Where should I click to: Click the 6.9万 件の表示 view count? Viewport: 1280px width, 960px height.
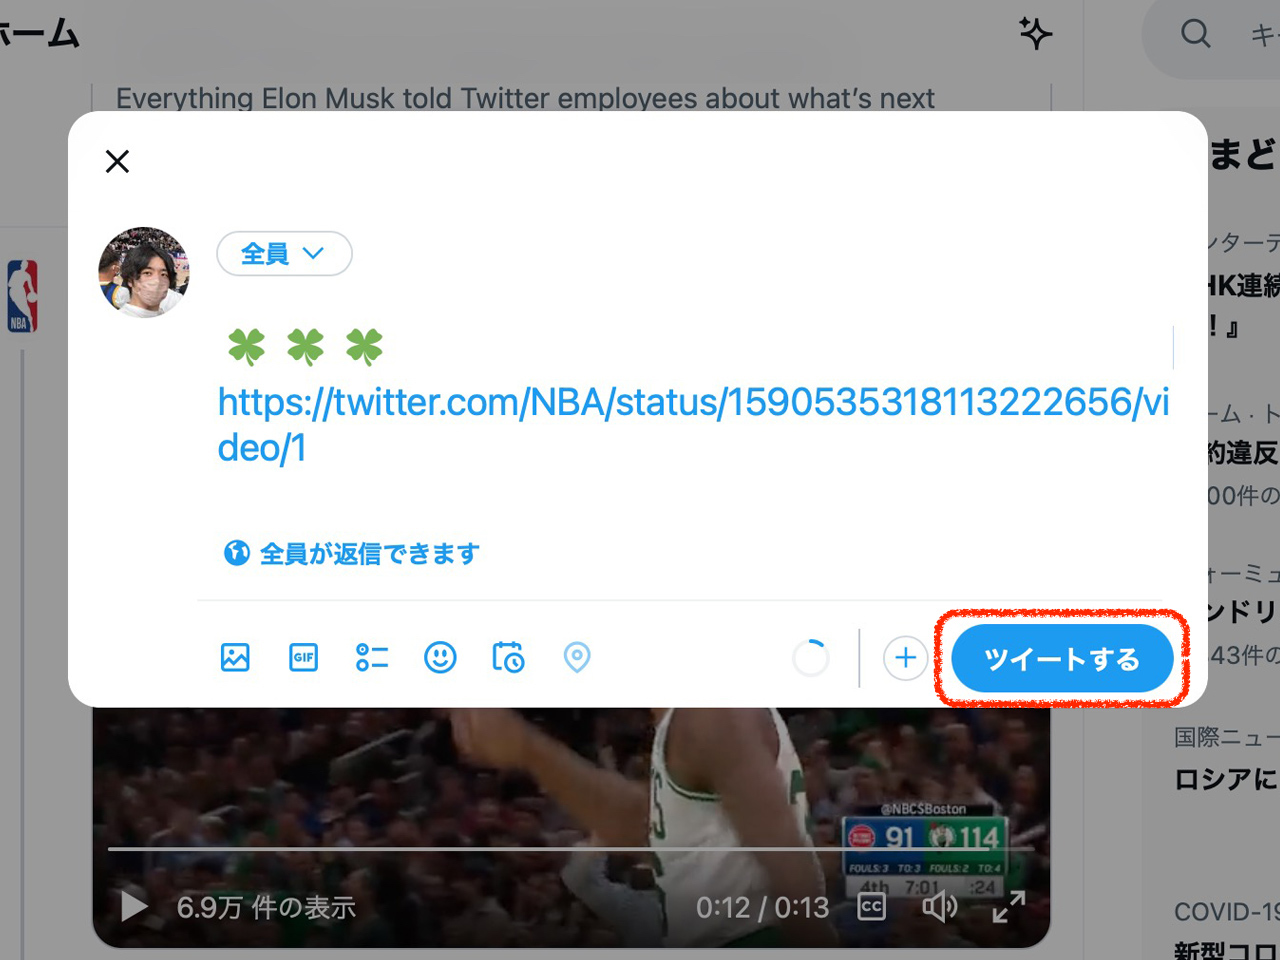(x=266, y=907)
